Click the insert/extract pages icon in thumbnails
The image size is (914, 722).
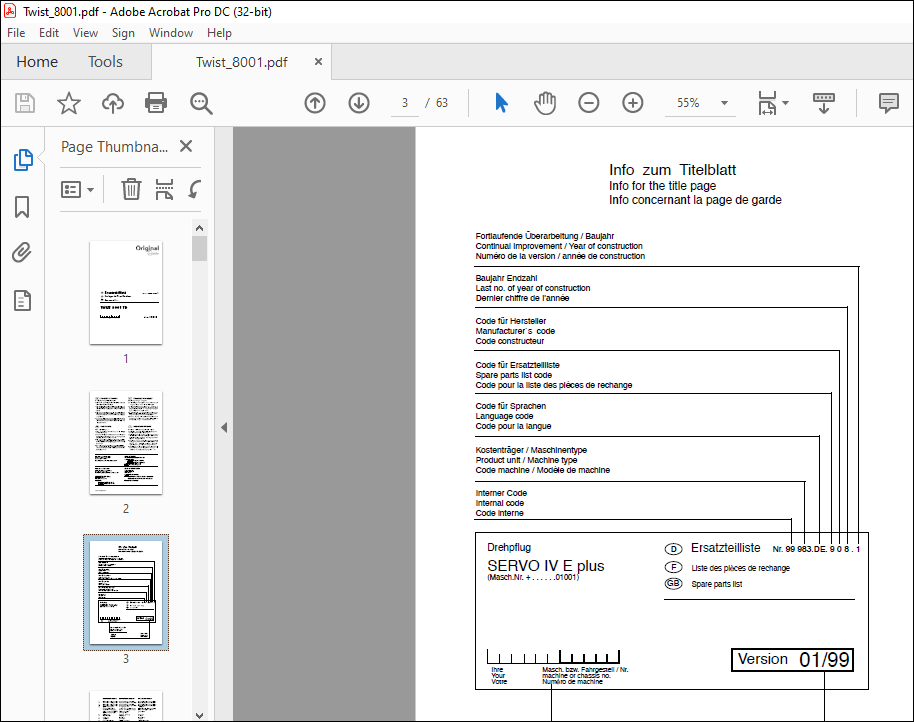[x=164, y=189]
